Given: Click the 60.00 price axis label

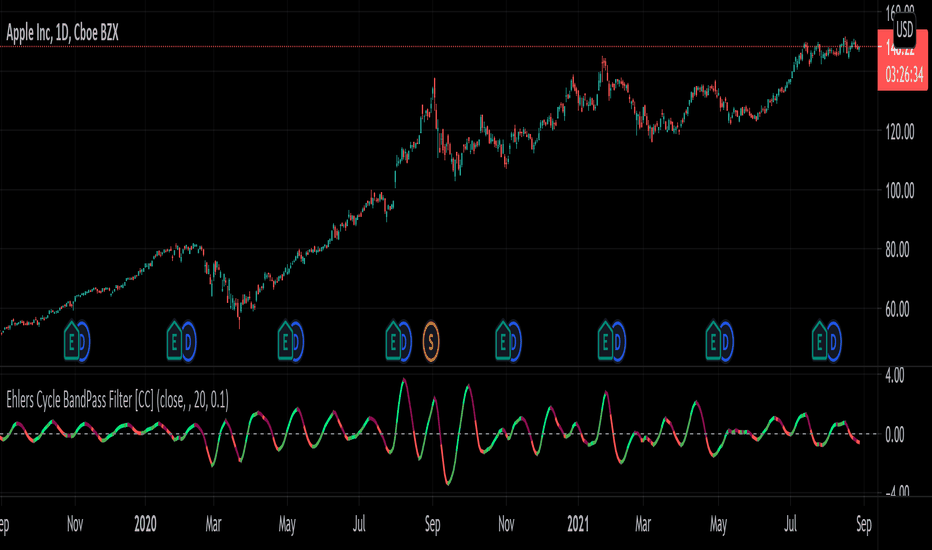Looking at the screenshot, I should coord(897,309).
